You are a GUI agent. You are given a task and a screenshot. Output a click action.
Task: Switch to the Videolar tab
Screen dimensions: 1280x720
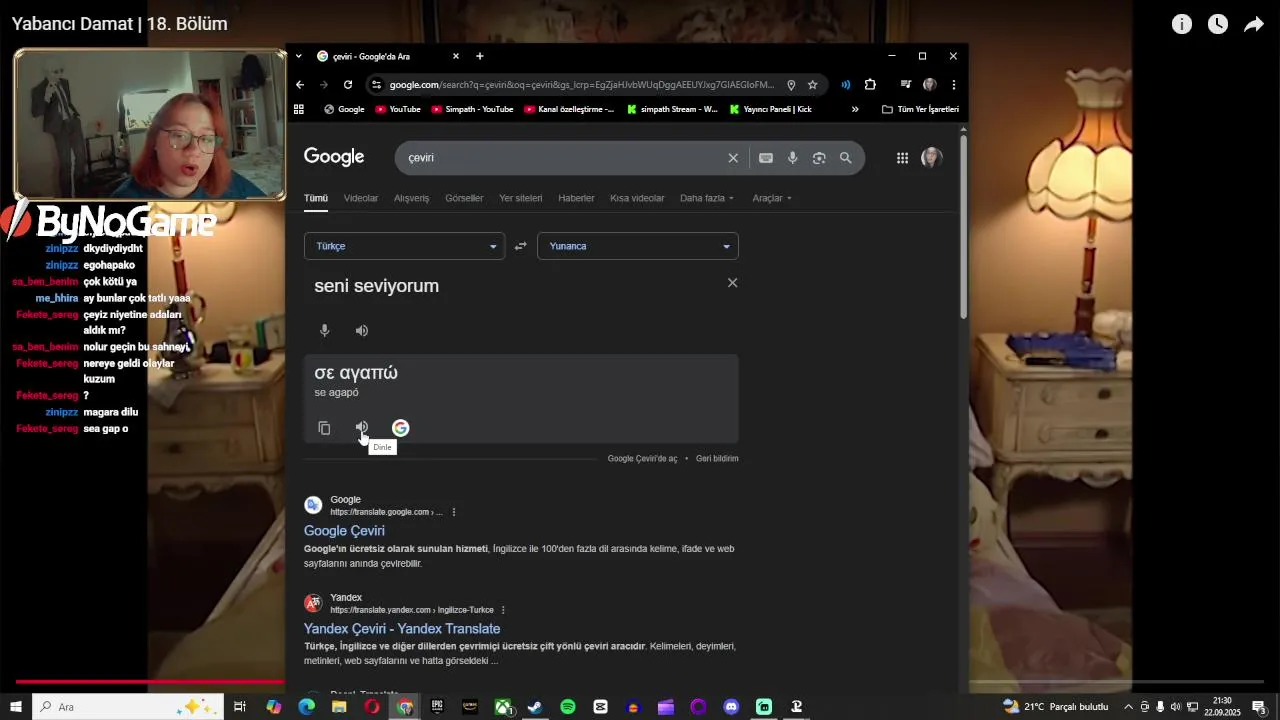[361, 198]
